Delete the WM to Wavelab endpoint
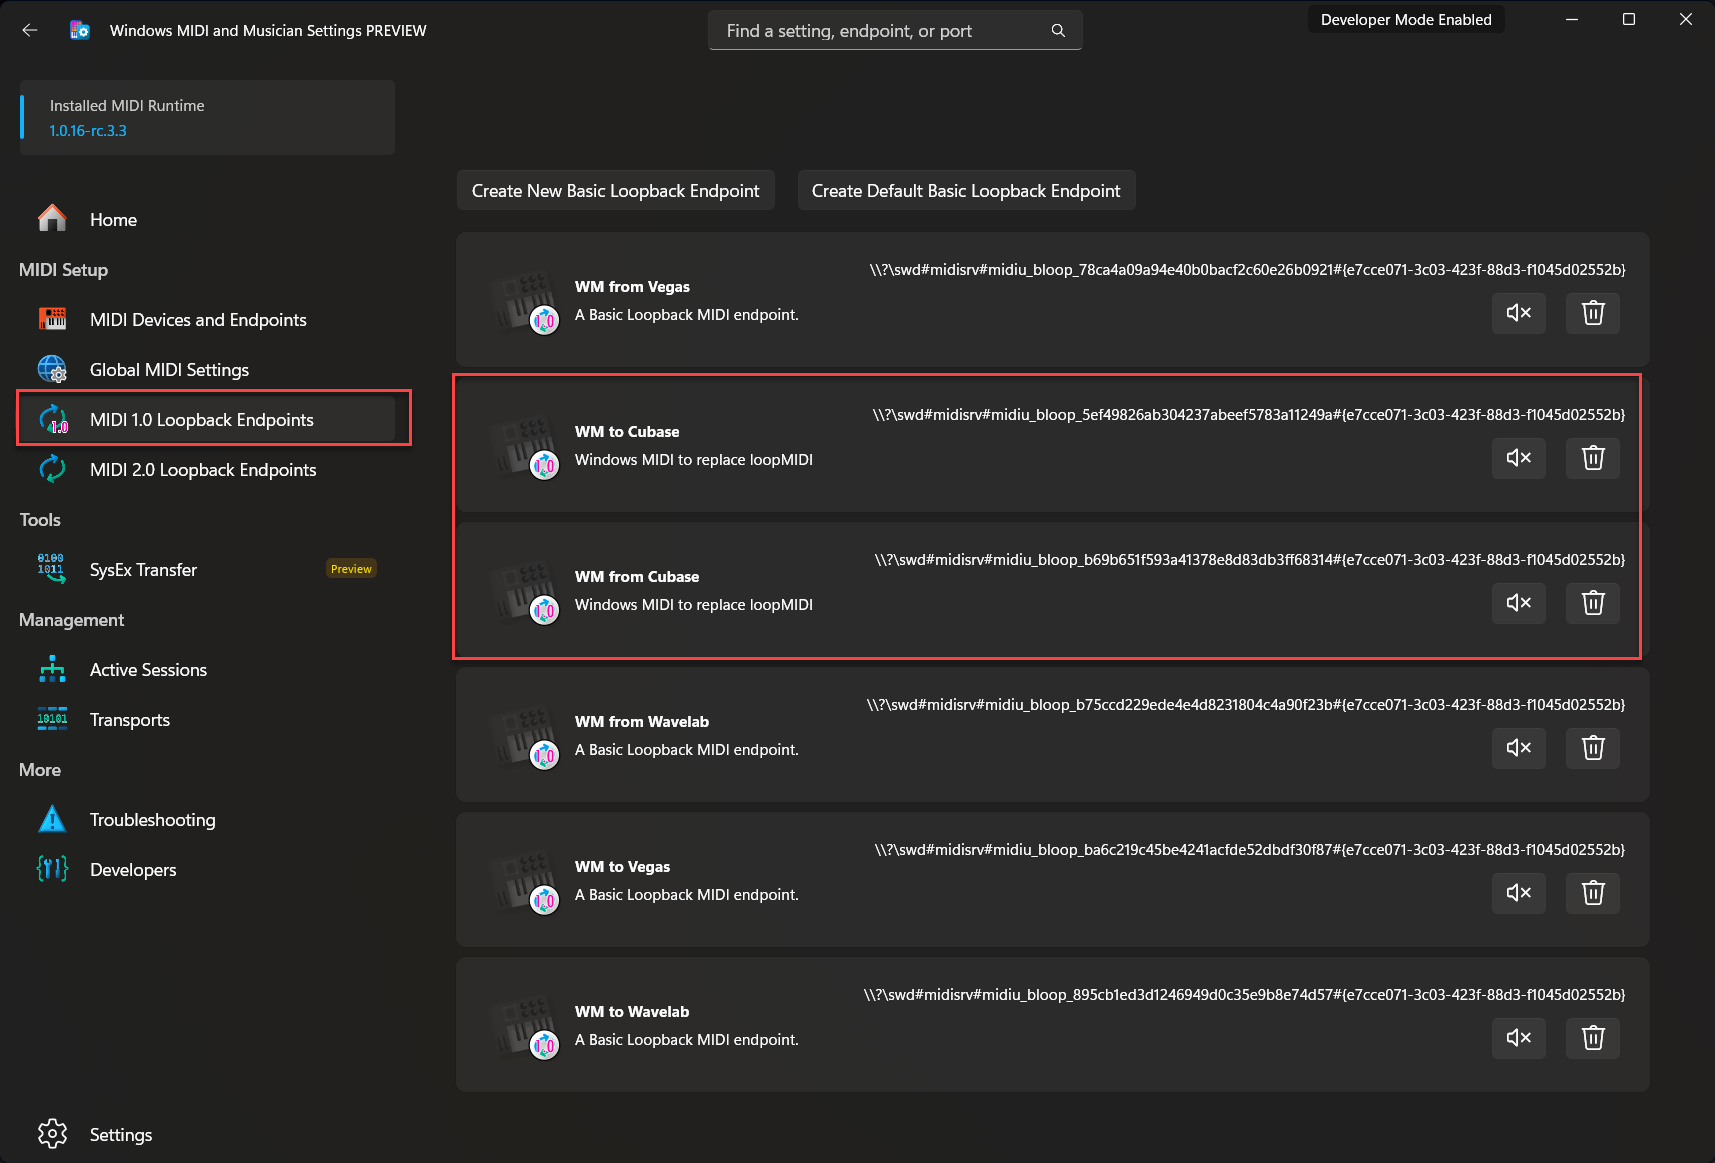 point(1593,1038)
